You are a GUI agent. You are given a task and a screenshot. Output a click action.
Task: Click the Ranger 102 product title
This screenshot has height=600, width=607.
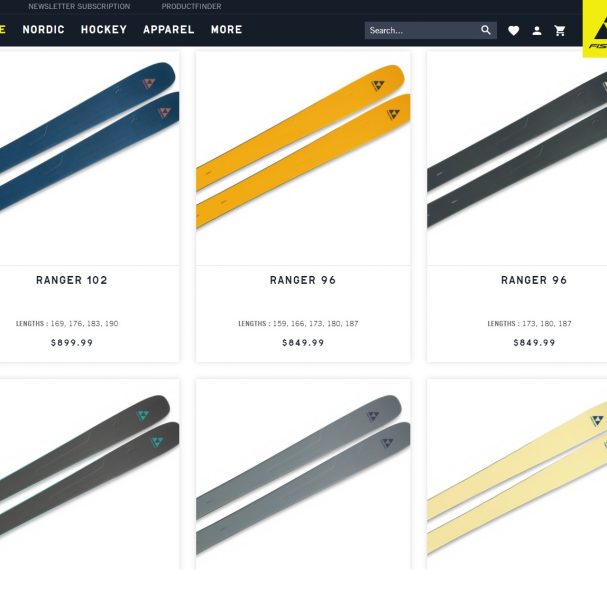(72, 280)
